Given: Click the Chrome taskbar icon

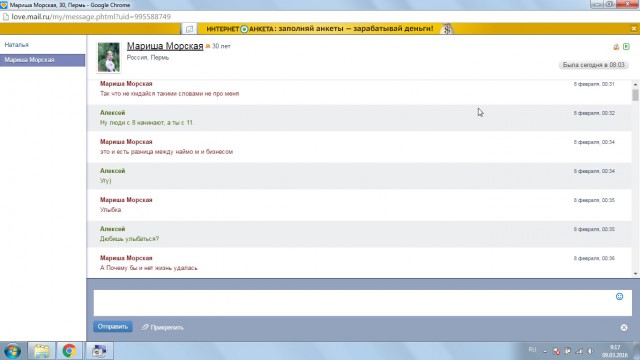Looking at the screenshot, I should [69, 351].
